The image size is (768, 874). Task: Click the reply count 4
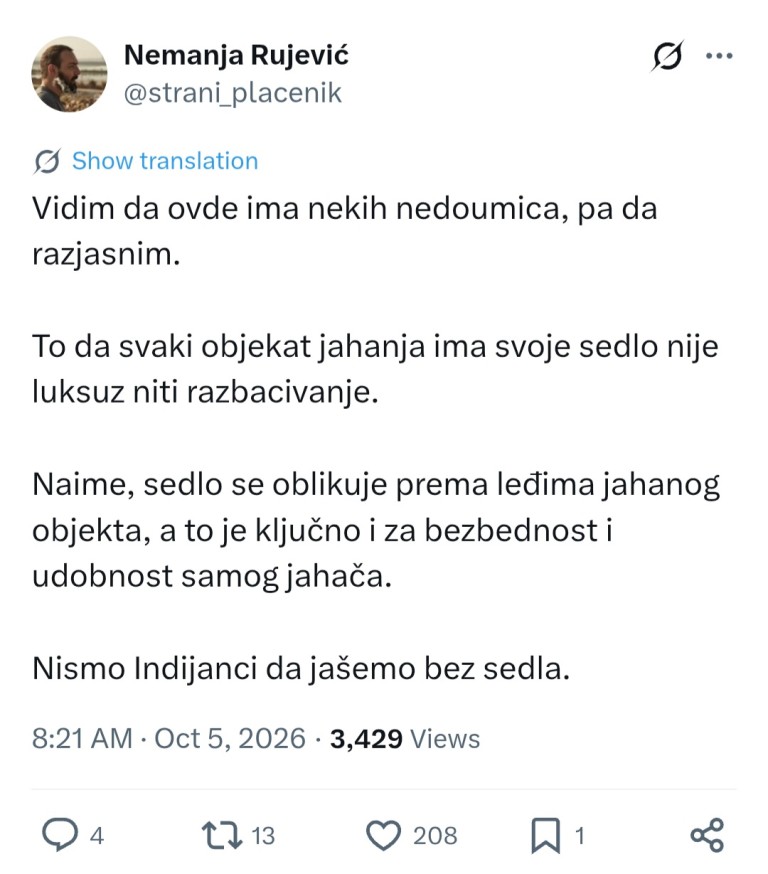(97, 836)
